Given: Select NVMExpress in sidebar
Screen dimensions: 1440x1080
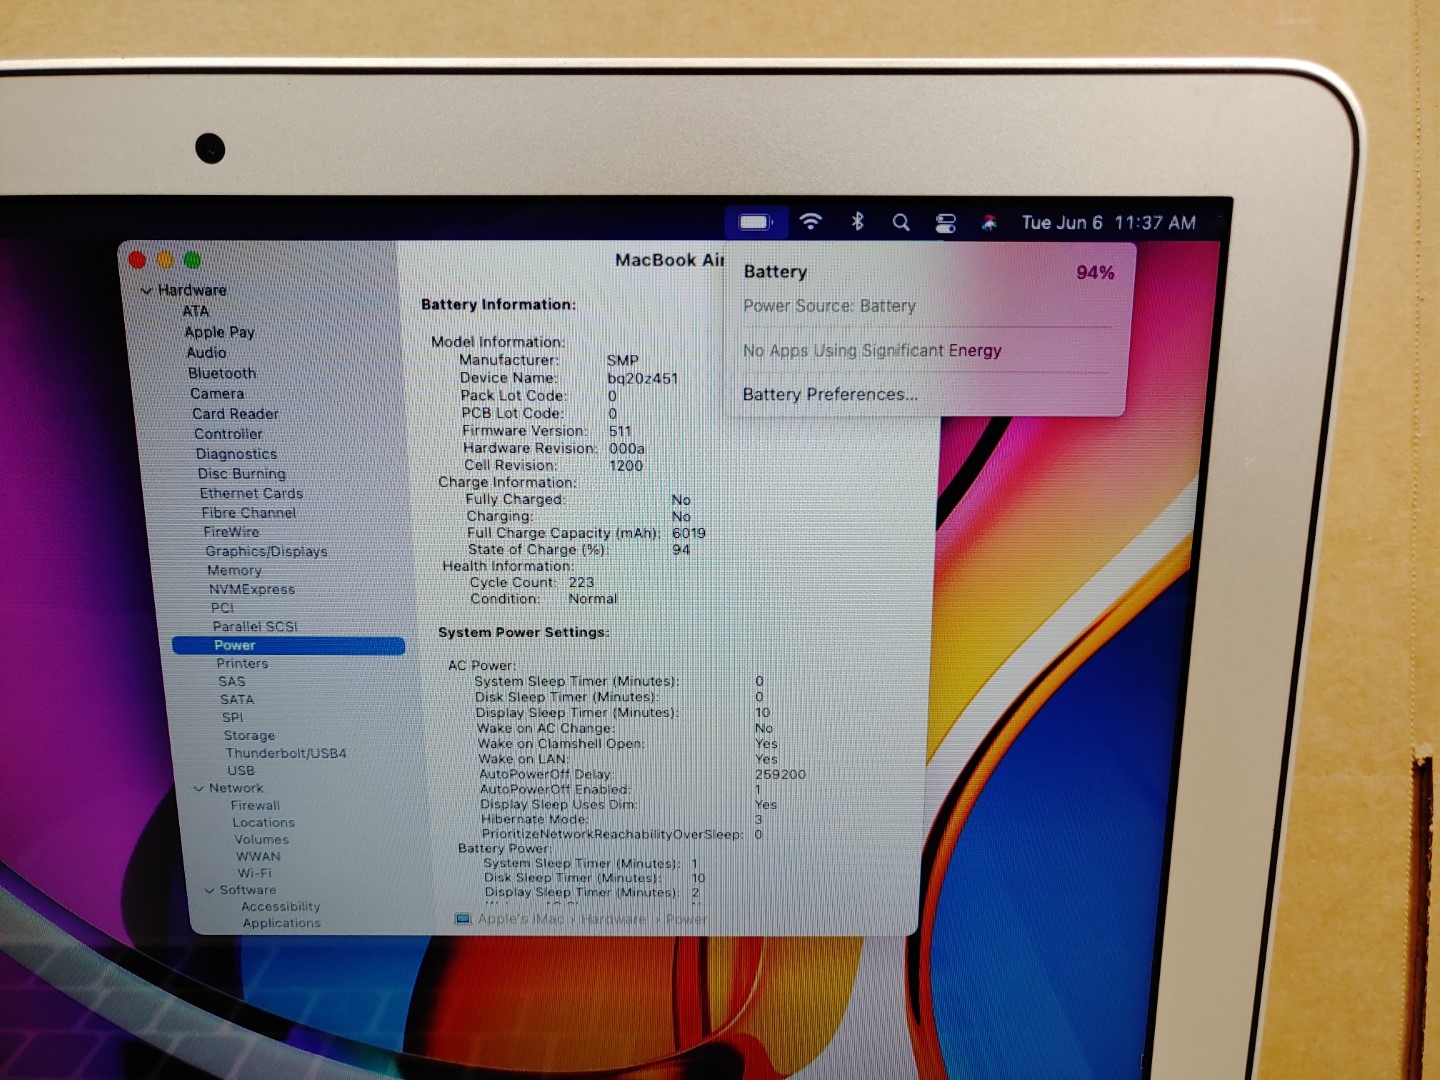Looking at the screenshot, I should (x=252, y=589).
